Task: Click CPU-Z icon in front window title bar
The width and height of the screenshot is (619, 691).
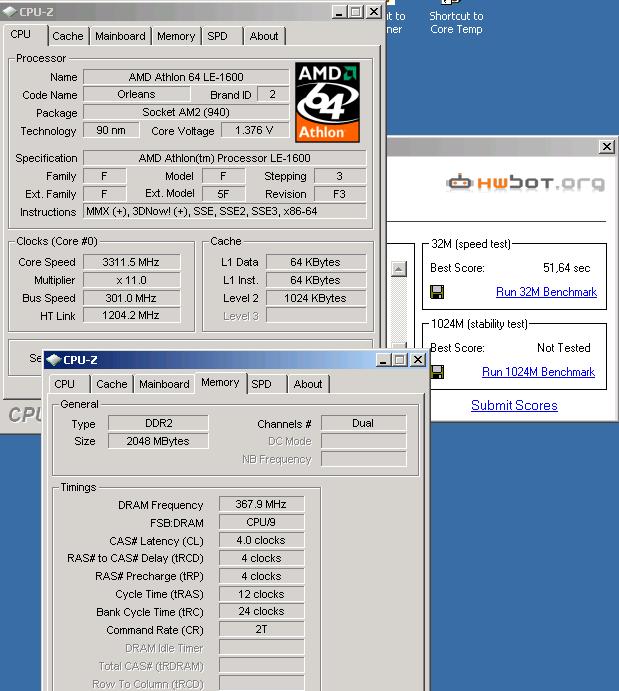Action: click(x=54, y=360)
